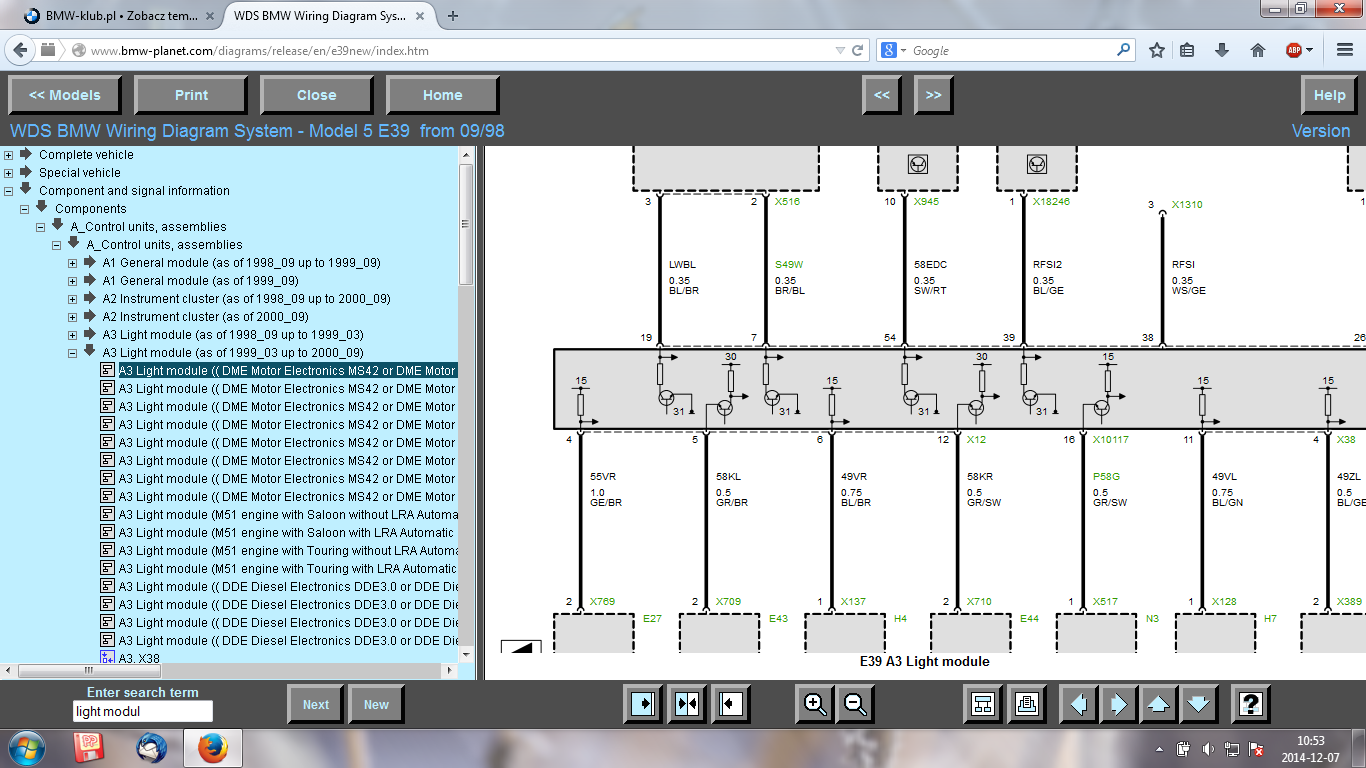Image resolution: width=1366 pixels, height=768 pixels.
Task: Expand A2 Instrument cluster up to 2000_09
Action: point(72,299)
